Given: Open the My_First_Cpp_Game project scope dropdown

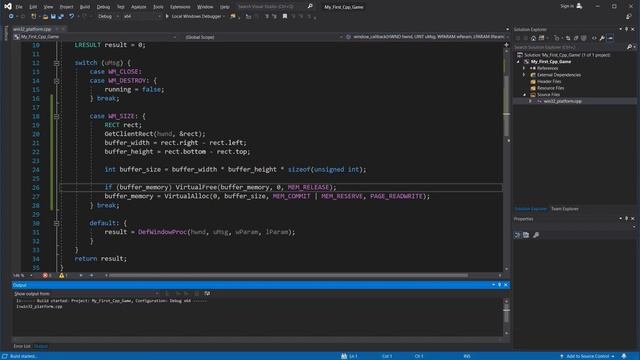Looking at the screenshot, I should click(95, 37).
